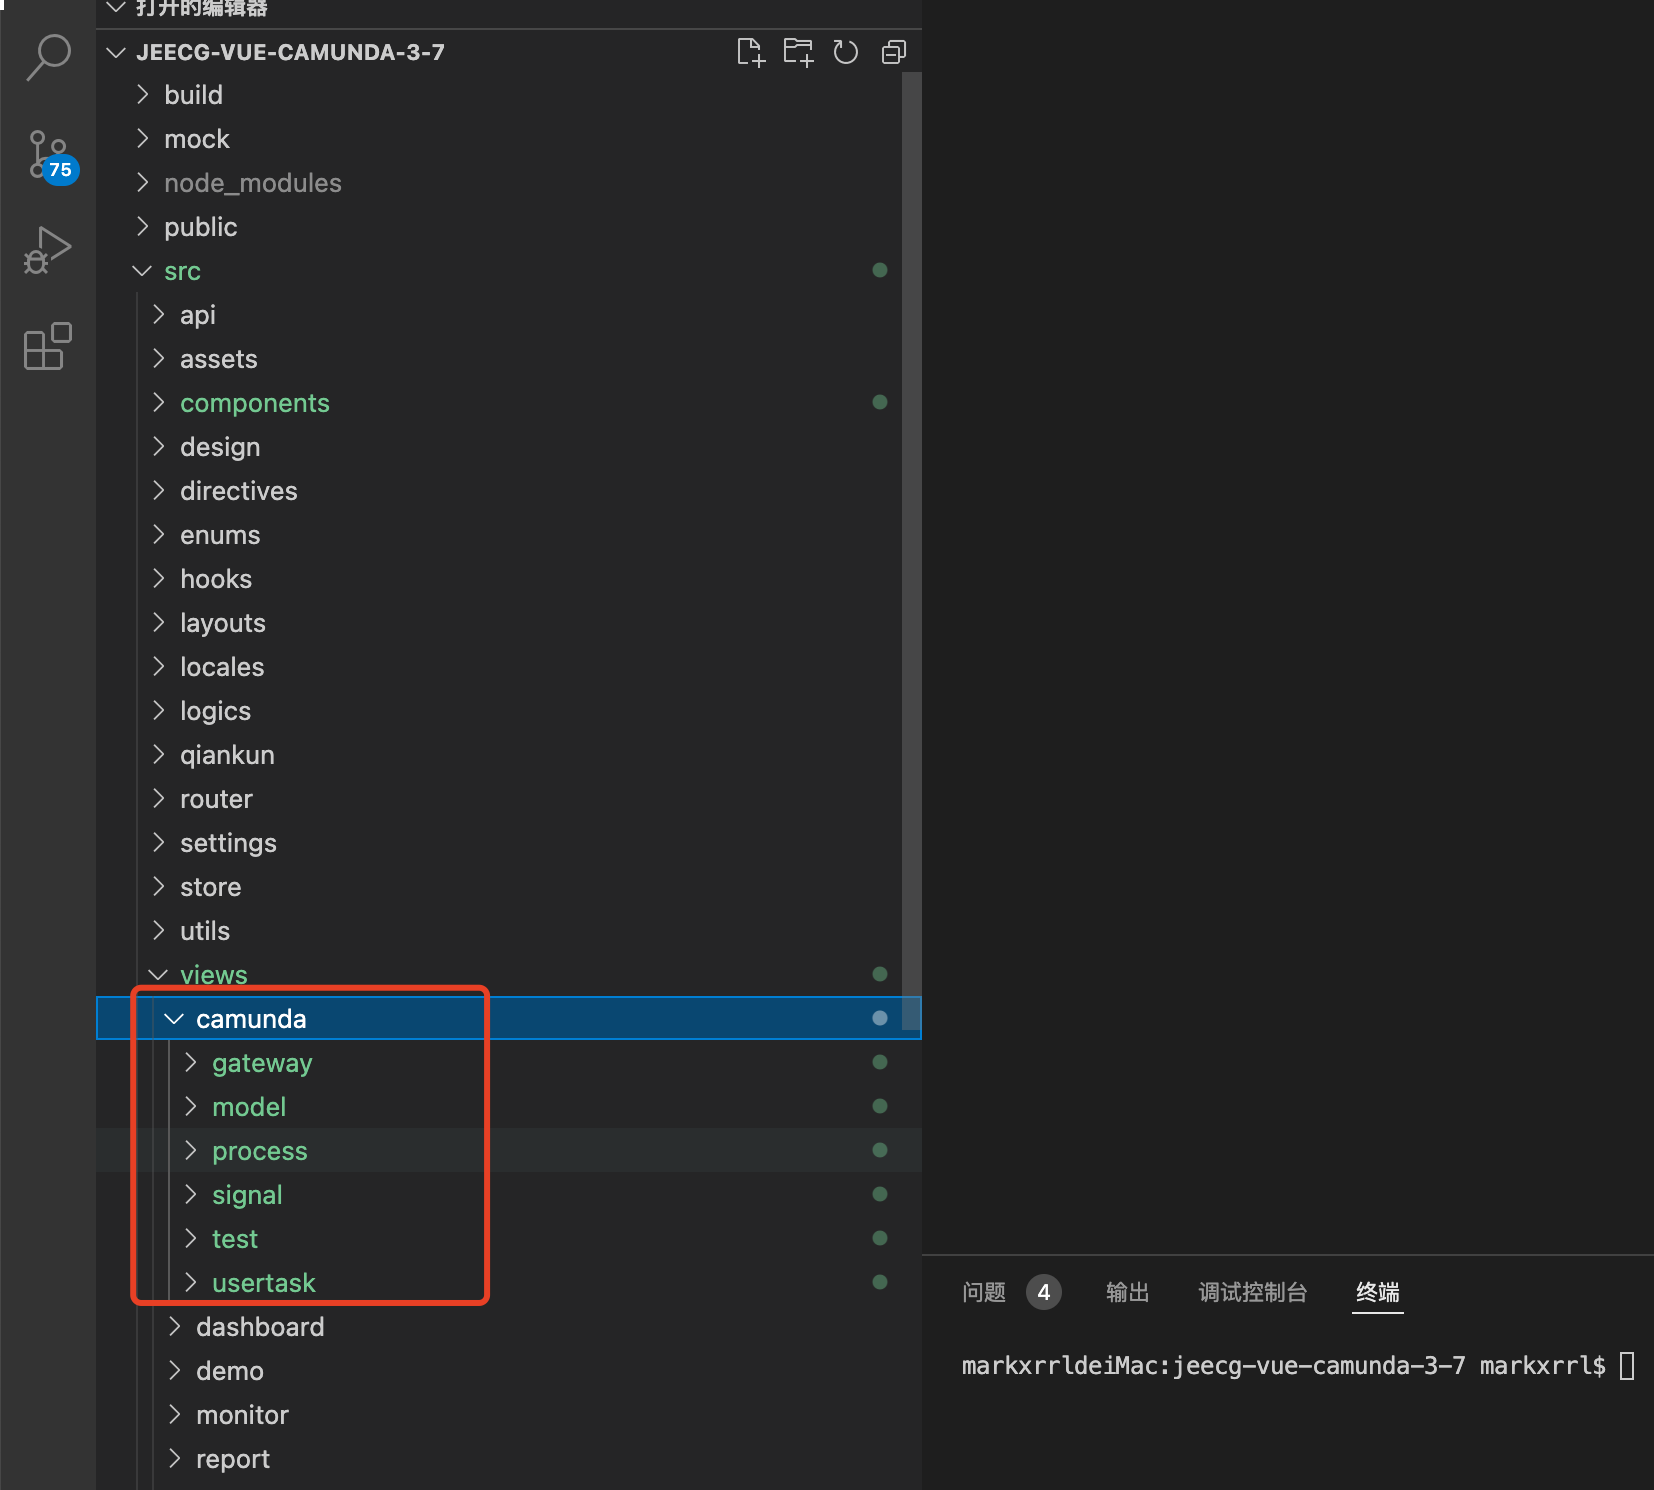Select the assets folder
Image resolution: width=1654 pixels, height=1490 pixels.
508,359
